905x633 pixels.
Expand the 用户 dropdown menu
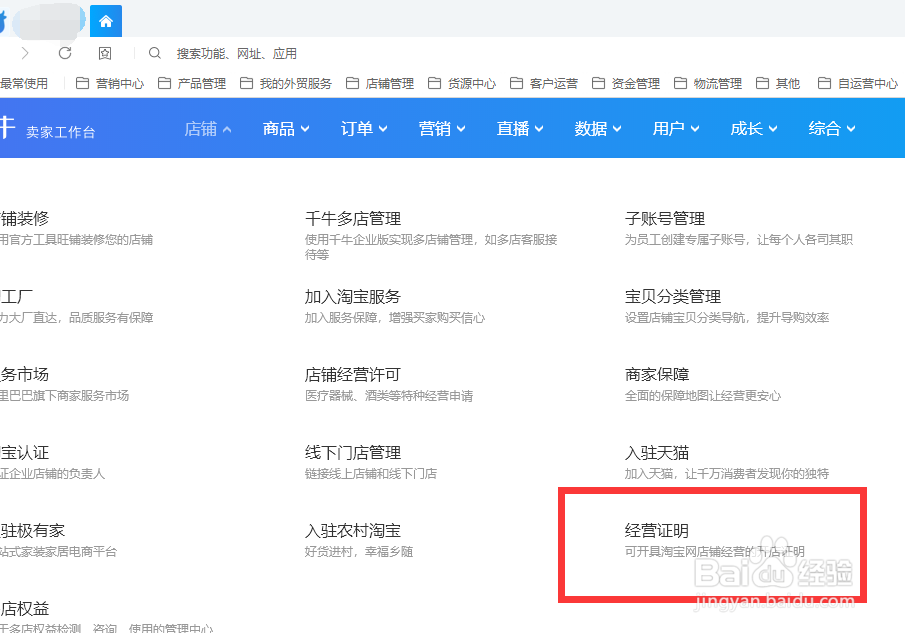676,128
